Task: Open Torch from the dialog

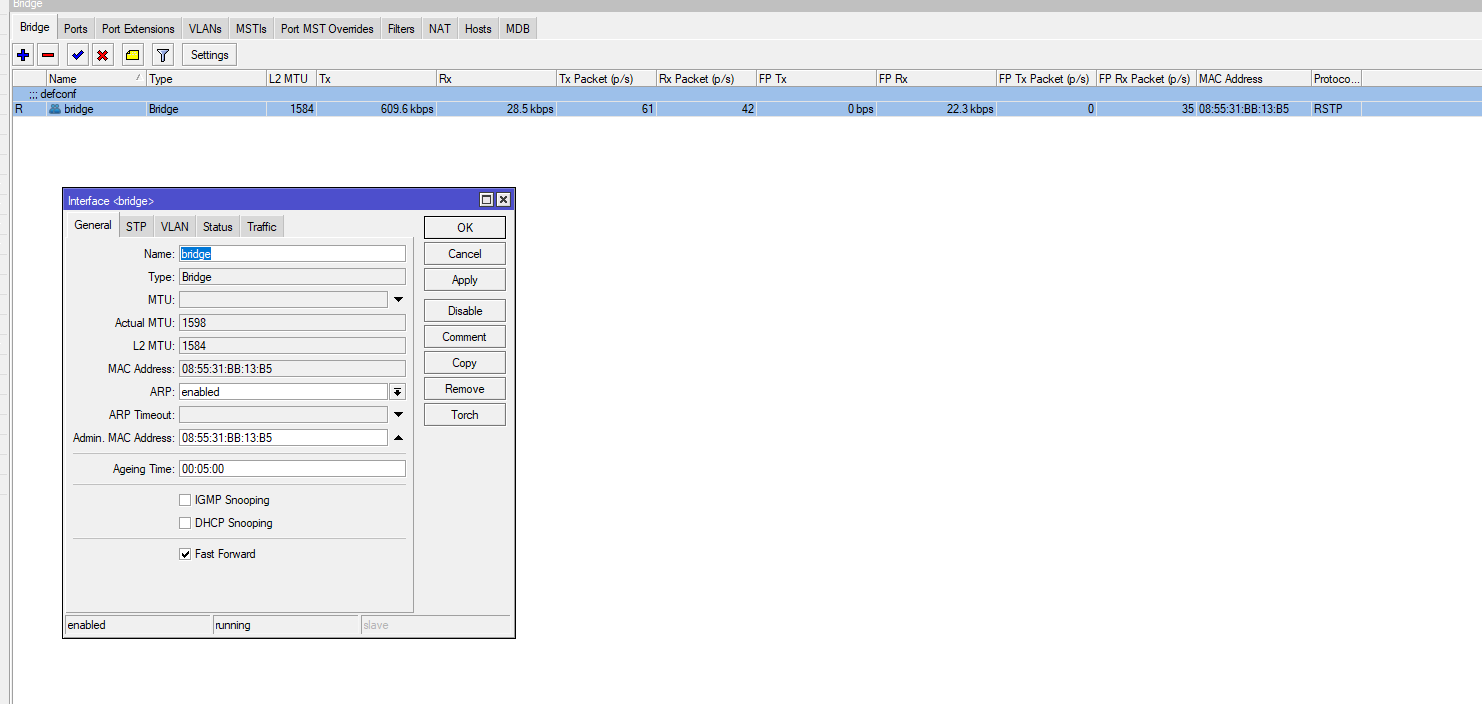Action: (465, 415)
